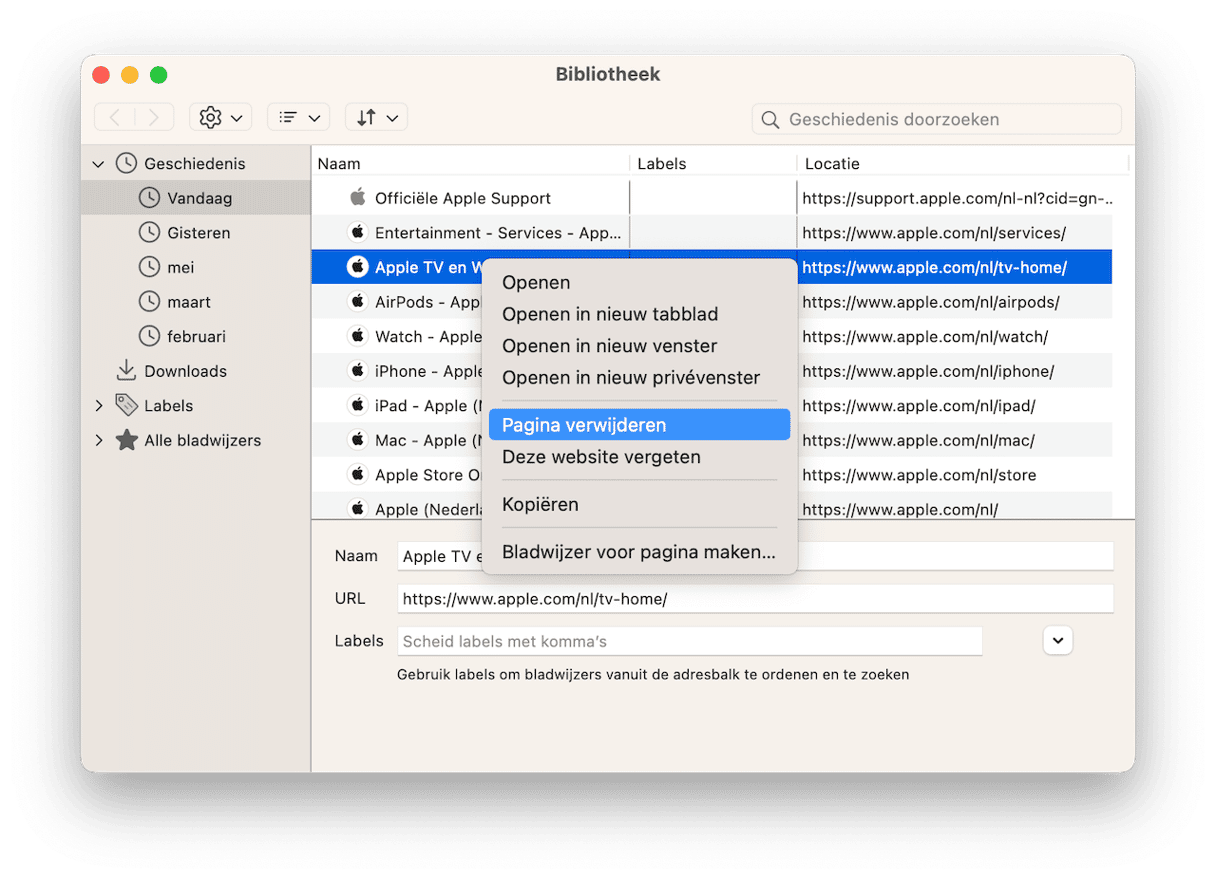This screenshot has height=879, width=1216.
Task: Click the URL https://www.apple.com/nl/services/
Action: click(934, 233)
